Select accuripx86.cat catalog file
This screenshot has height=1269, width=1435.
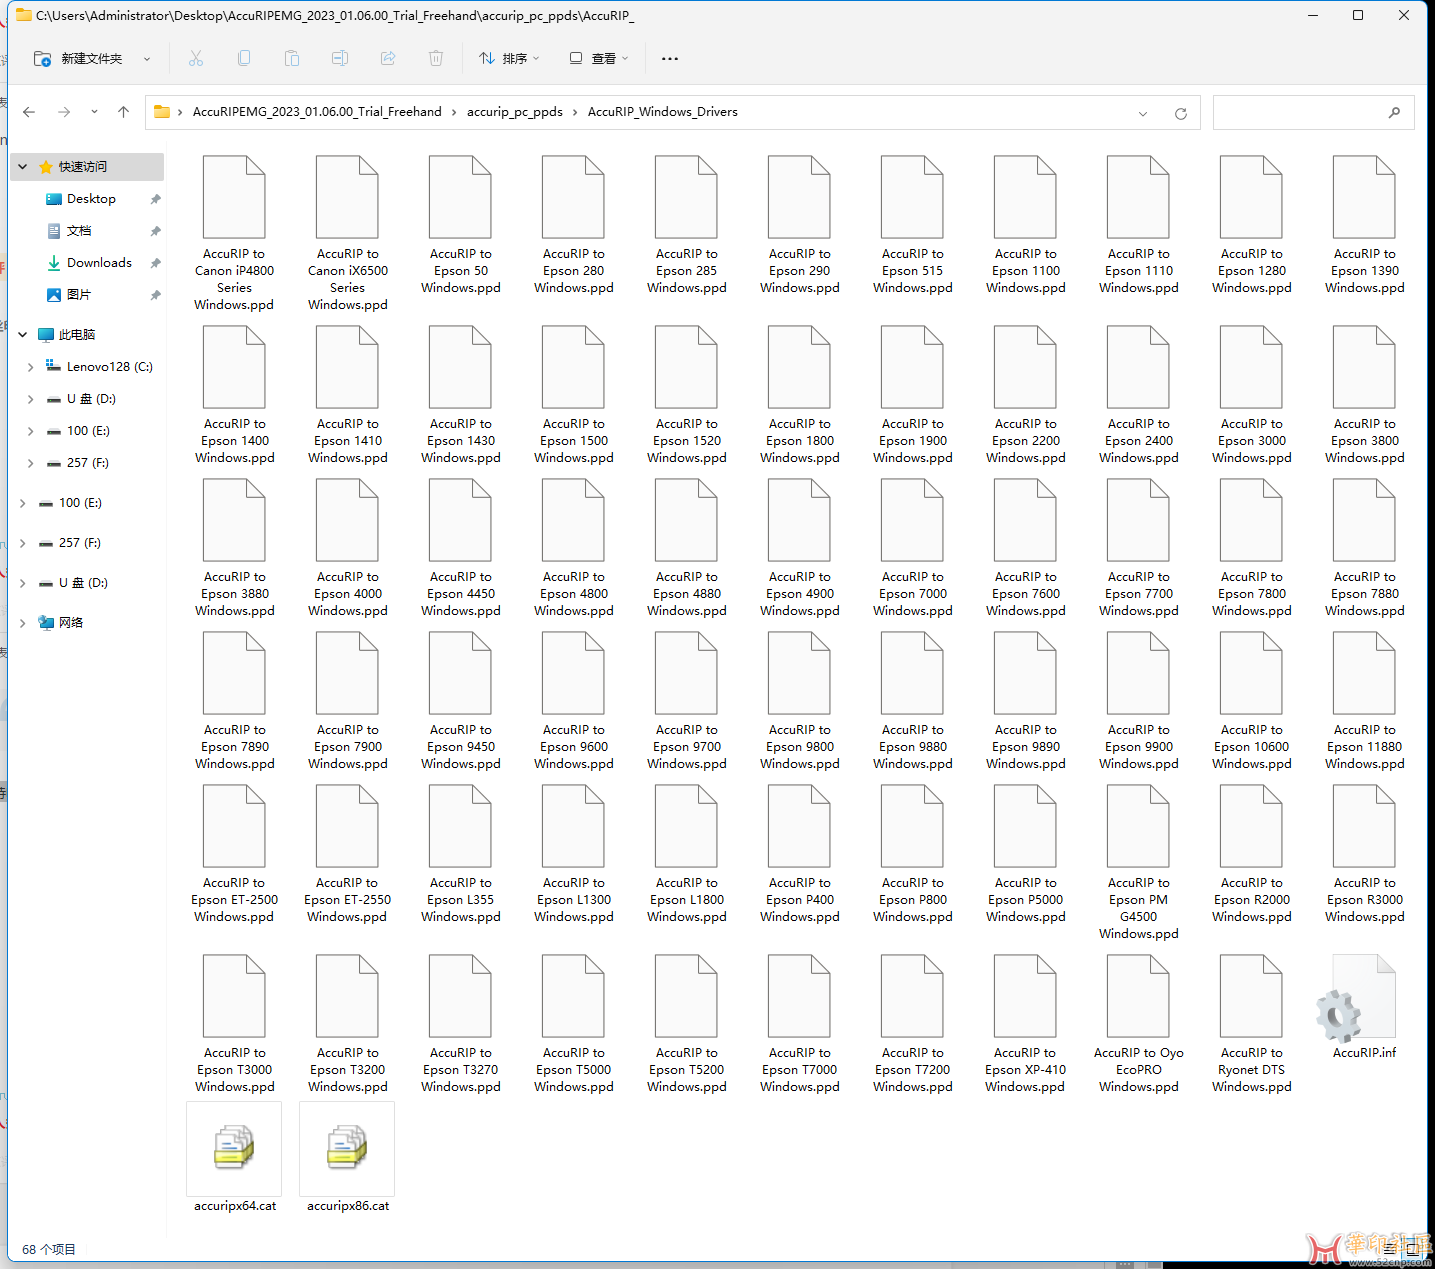348,1158
